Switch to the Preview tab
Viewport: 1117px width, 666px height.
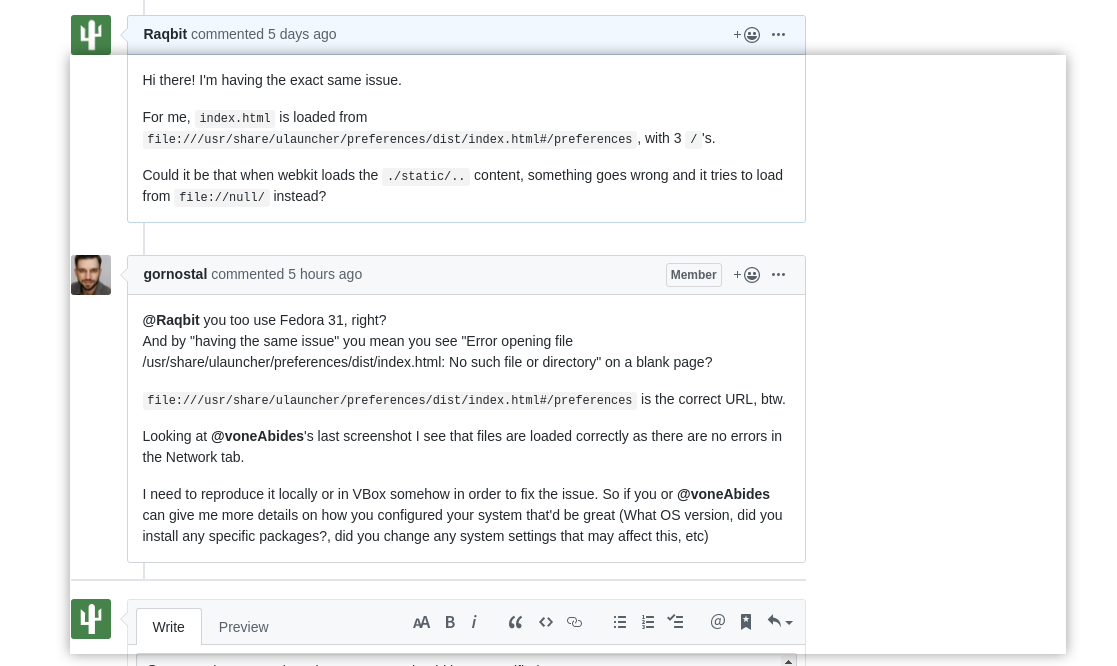[x=244, y=627]
